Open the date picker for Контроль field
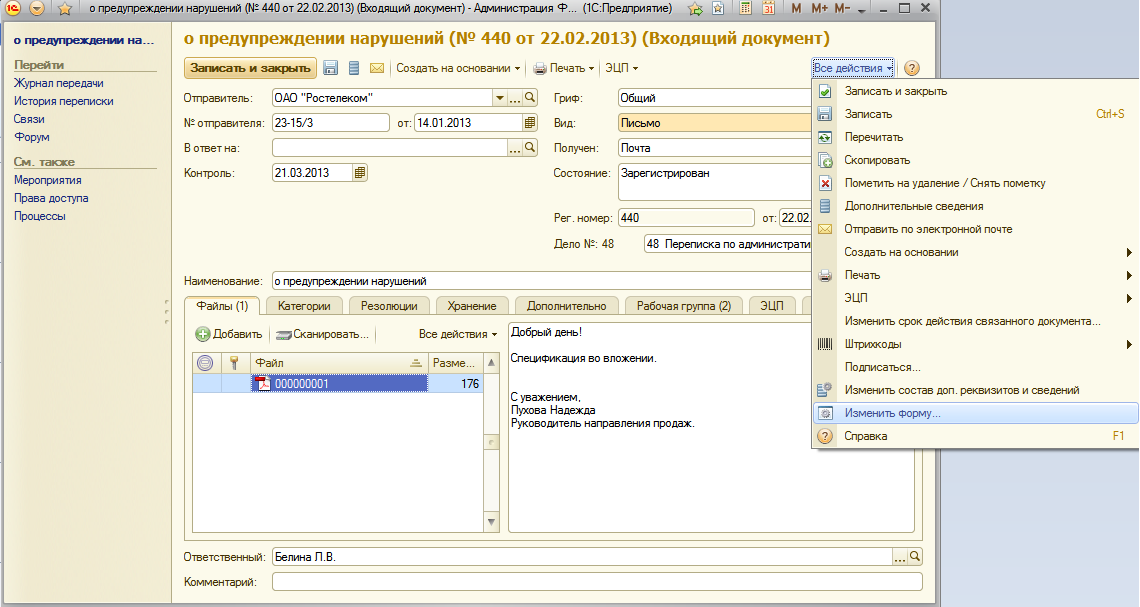 [x=360, y=172]
